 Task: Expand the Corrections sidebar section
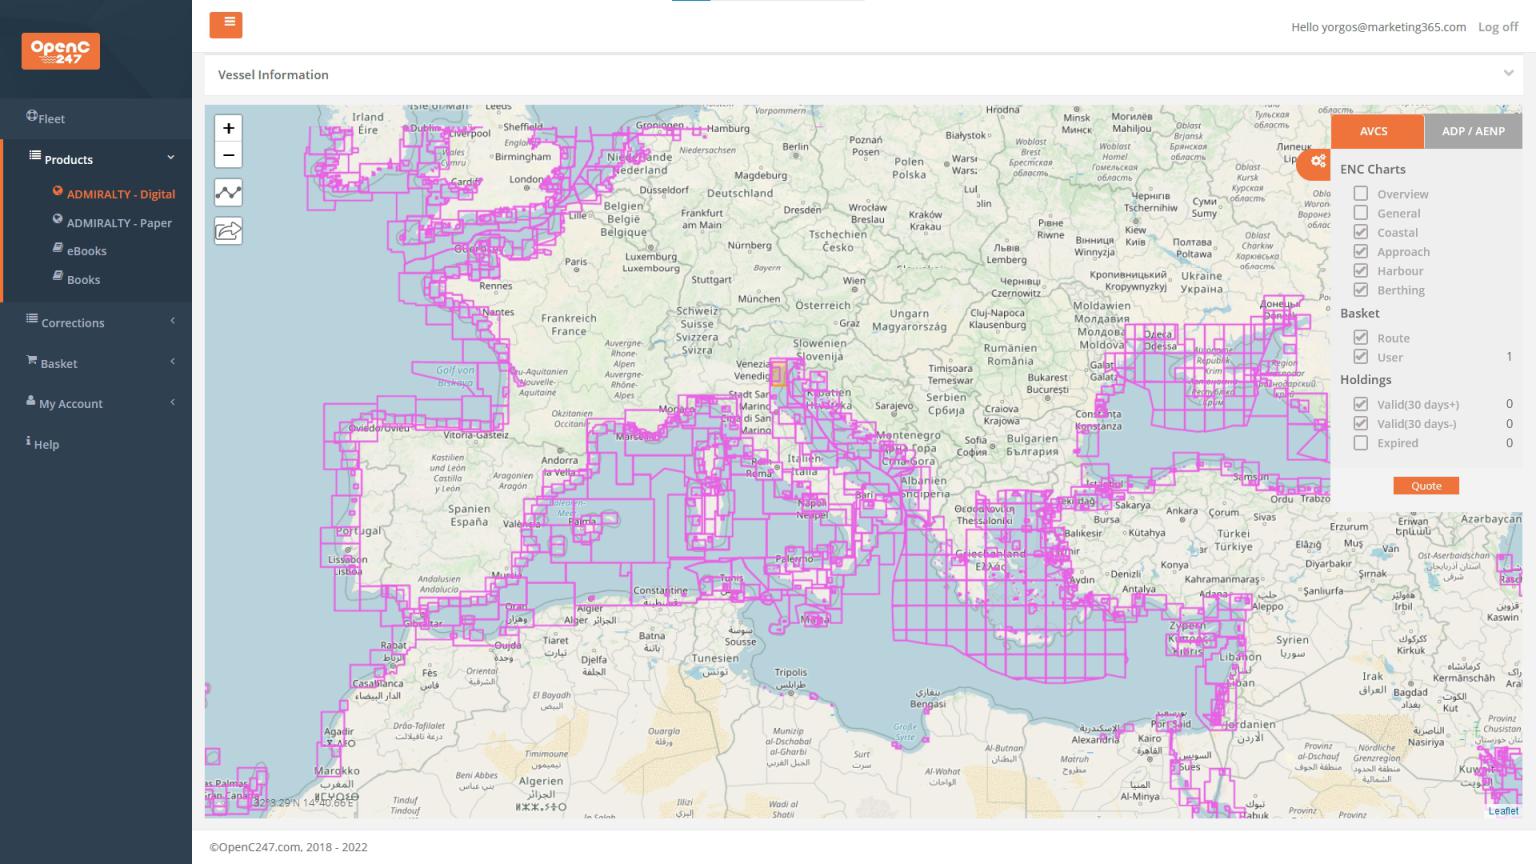(x=73, y=322)
